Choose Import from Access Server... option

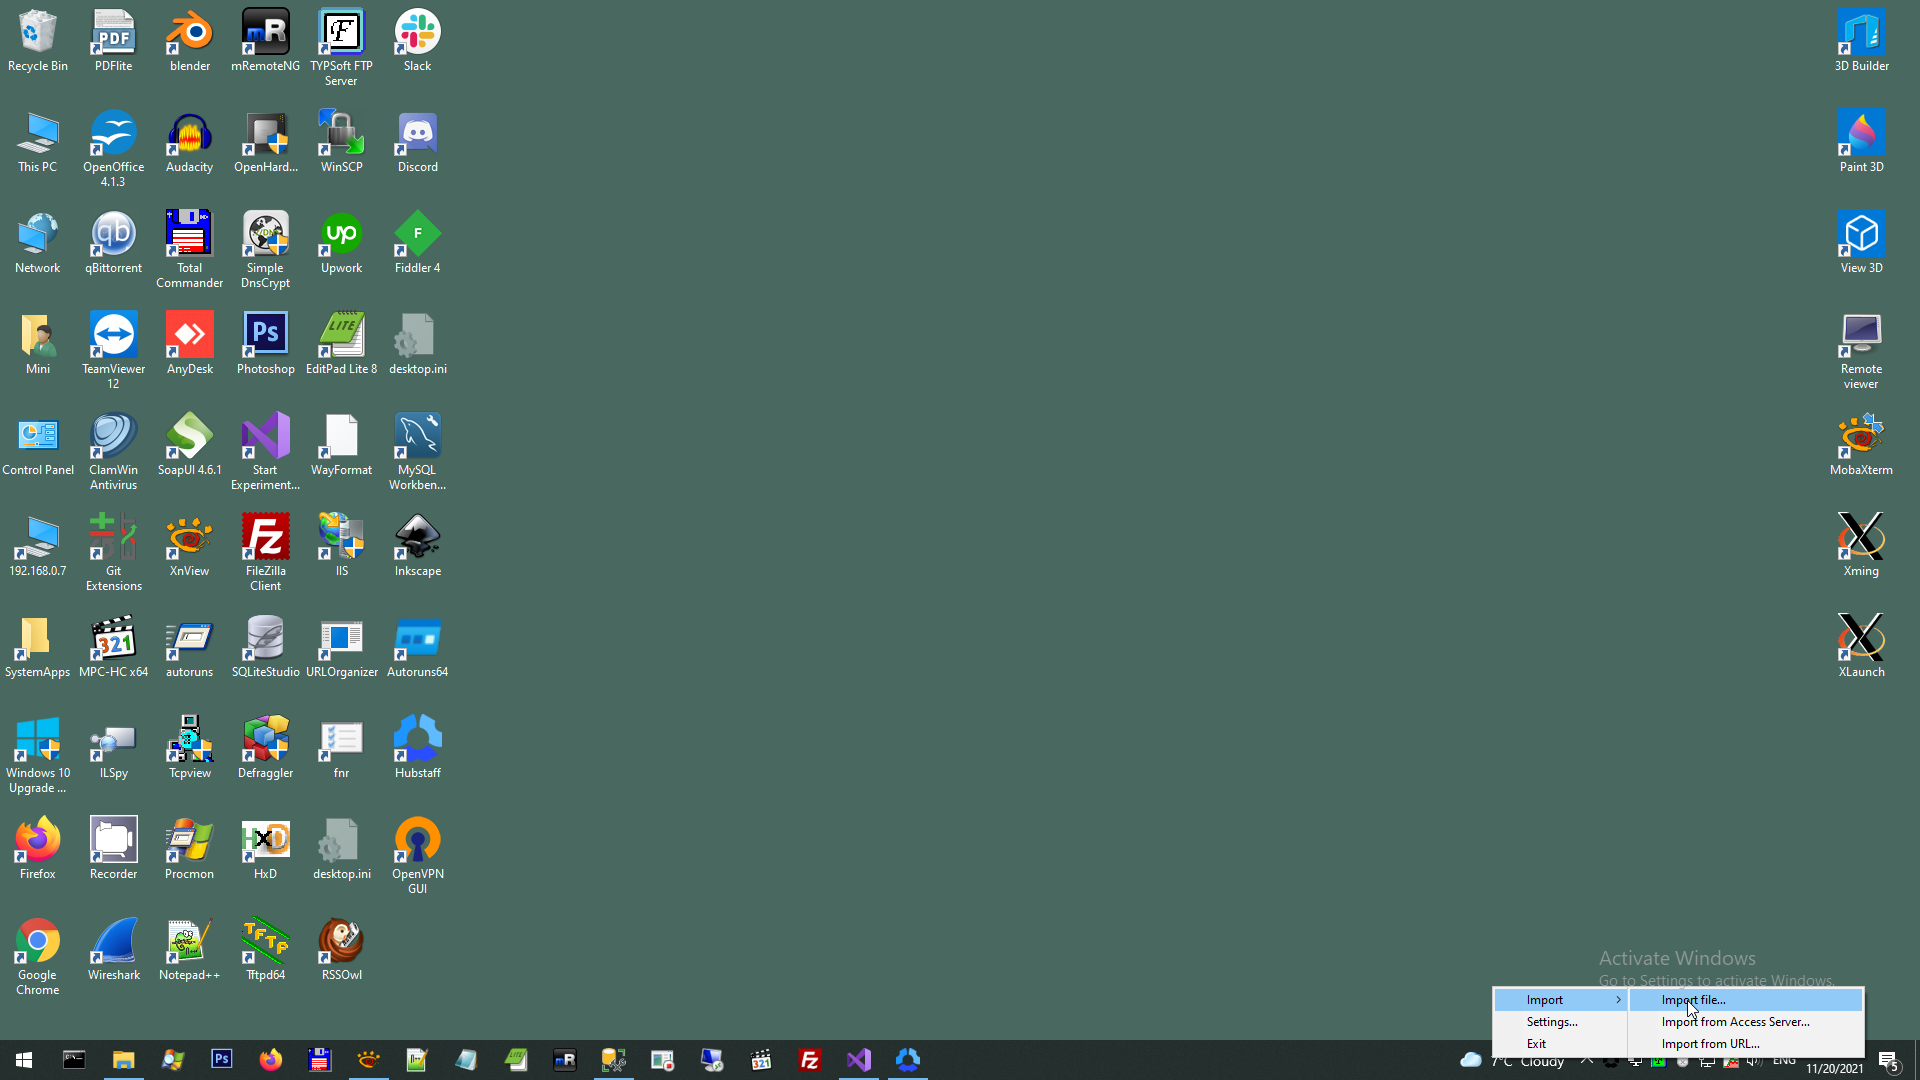tap(1735, 1021)
